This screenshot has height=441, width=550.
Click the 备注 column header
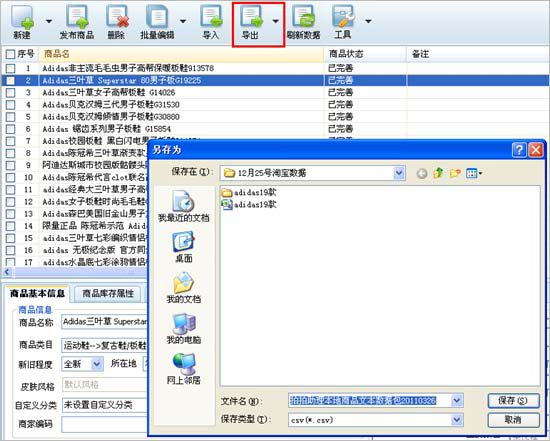(478, 54)
